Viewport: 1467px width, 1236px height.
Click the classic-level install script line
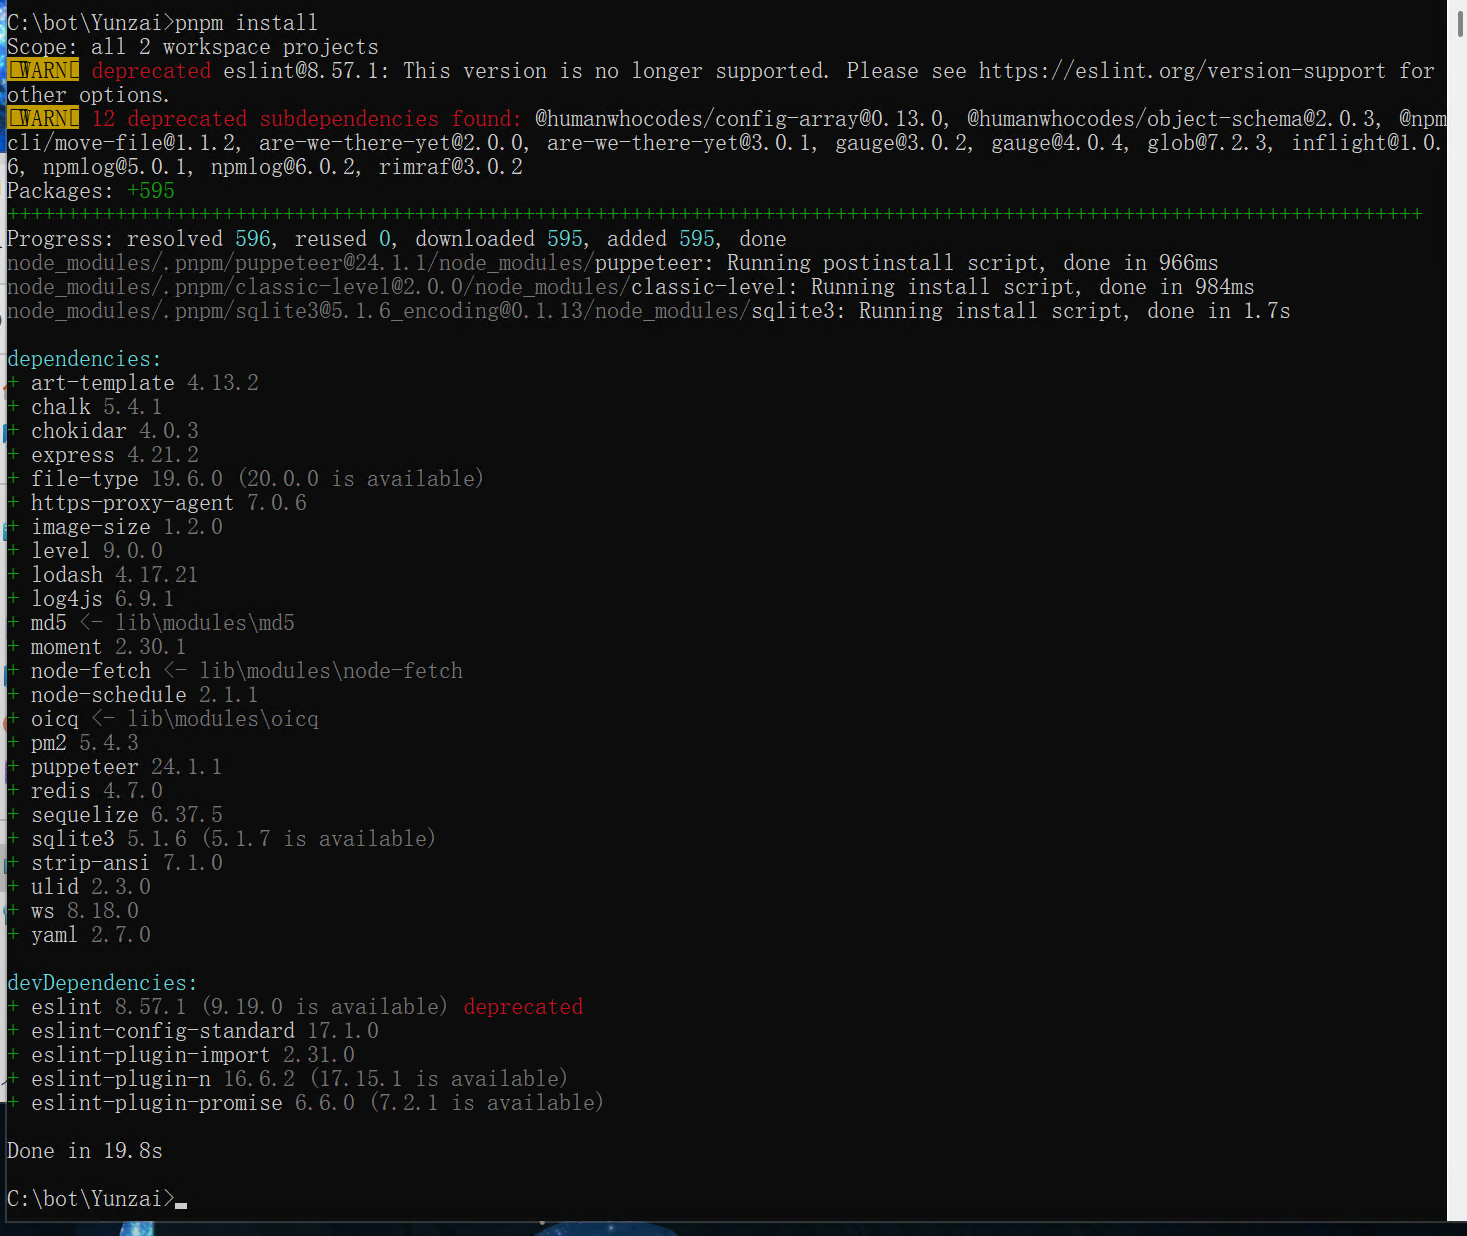[x=631, y=286]
